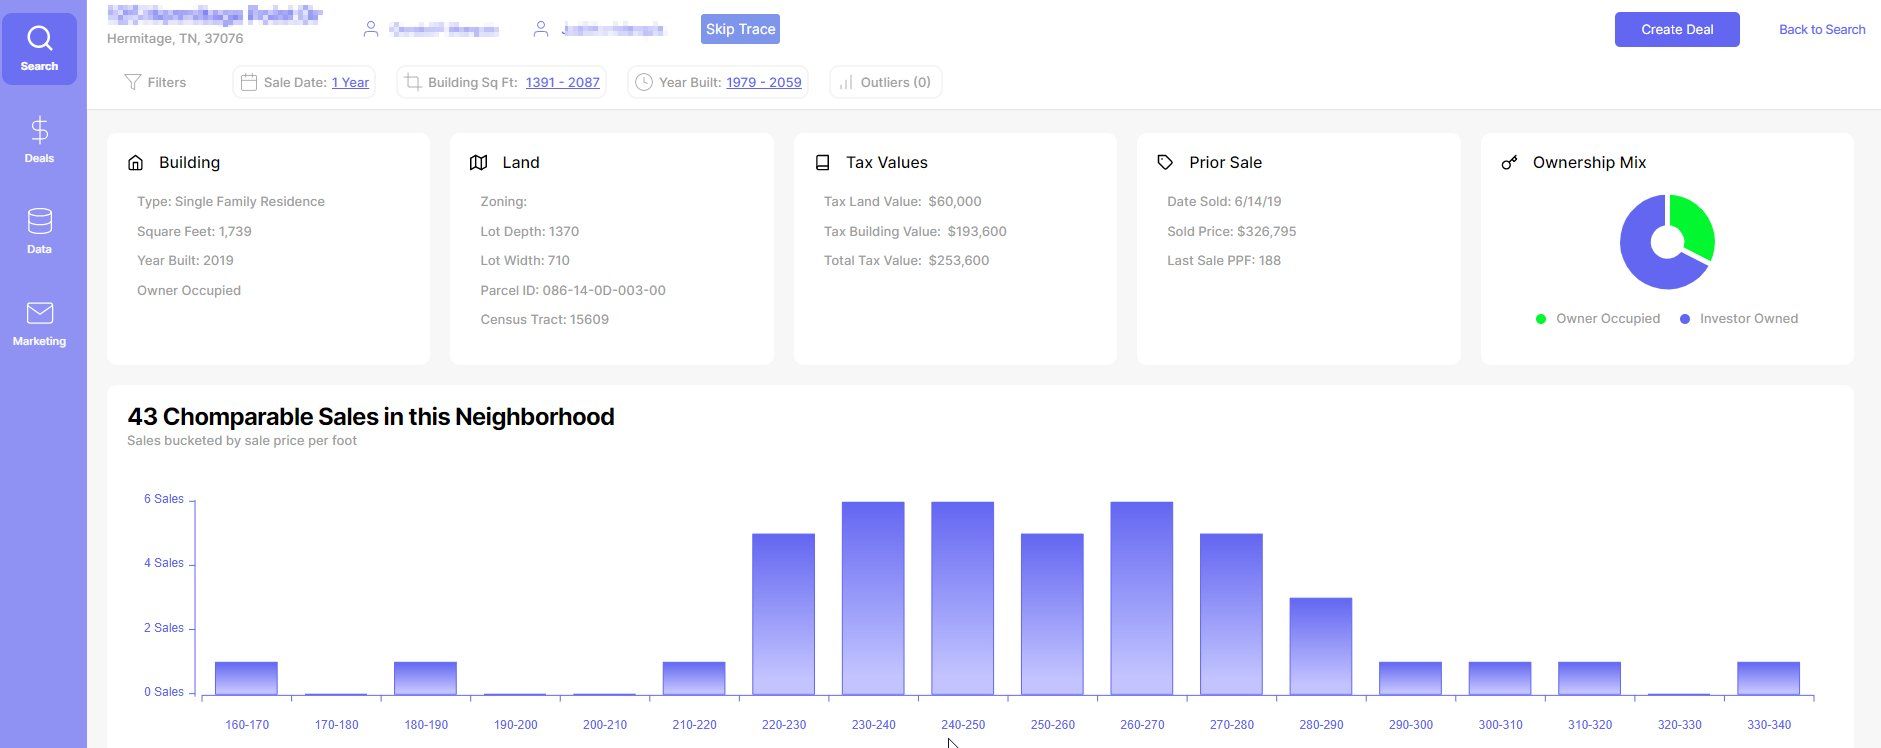Click the Skip Trace button

click(740, 29)
